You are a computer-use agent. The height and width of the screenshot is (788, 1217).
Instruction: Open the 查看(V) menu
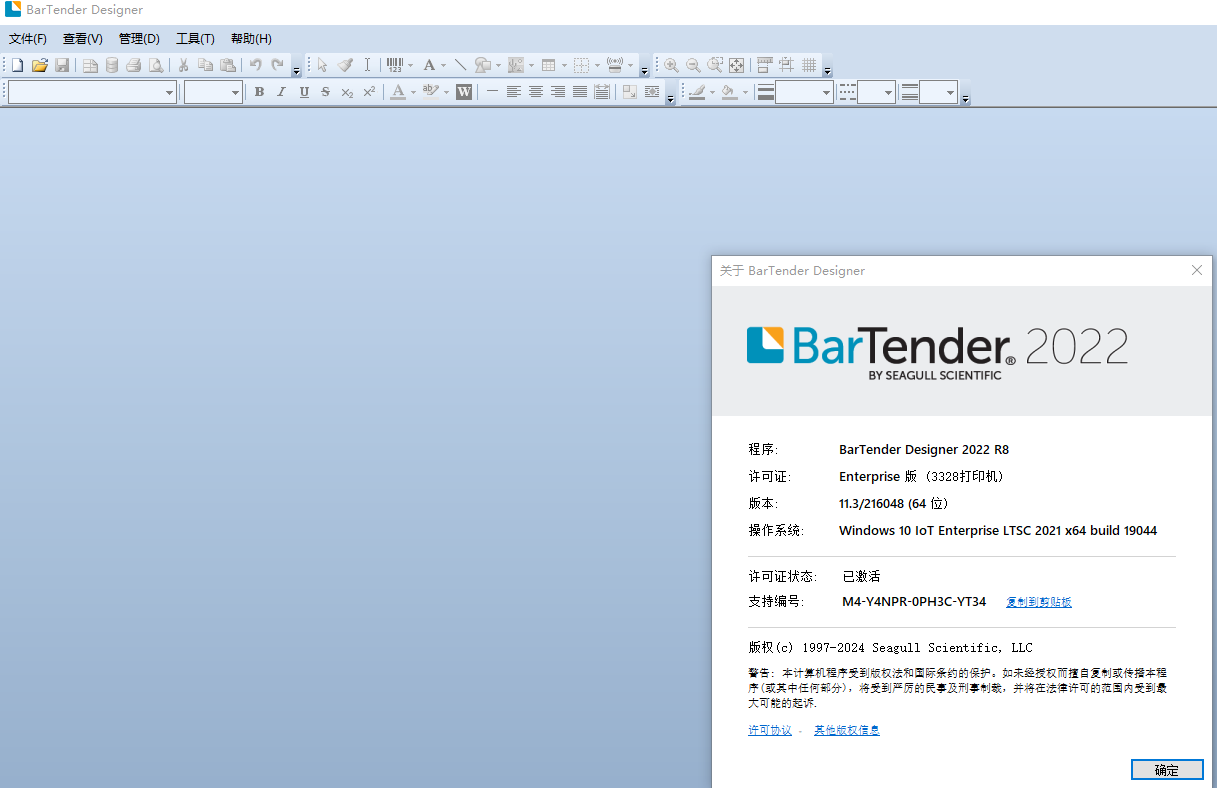point(83,39)
